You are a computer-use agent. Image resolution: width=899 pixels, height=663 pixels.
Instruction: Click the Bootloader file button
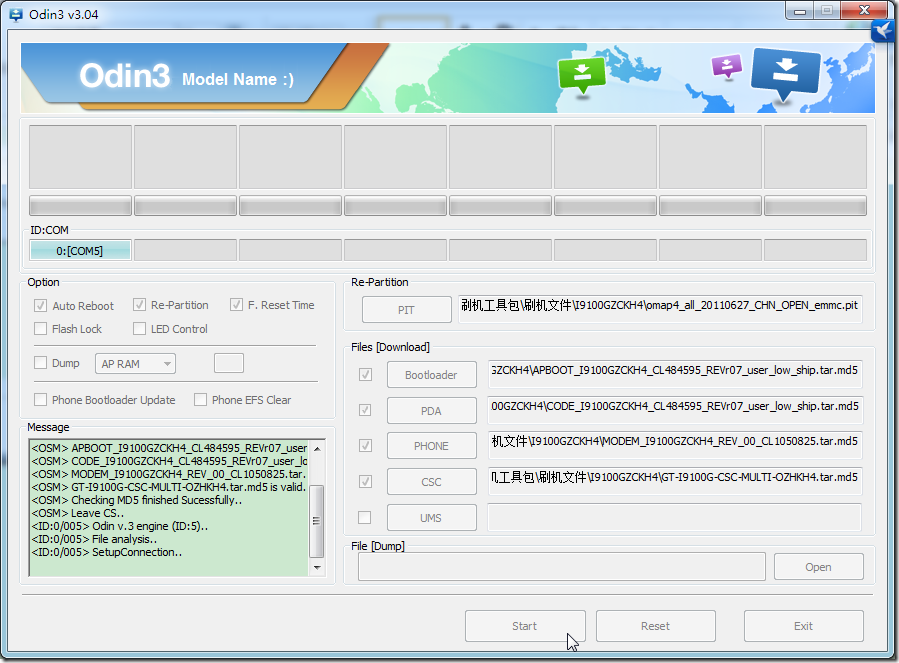(432, 375)
